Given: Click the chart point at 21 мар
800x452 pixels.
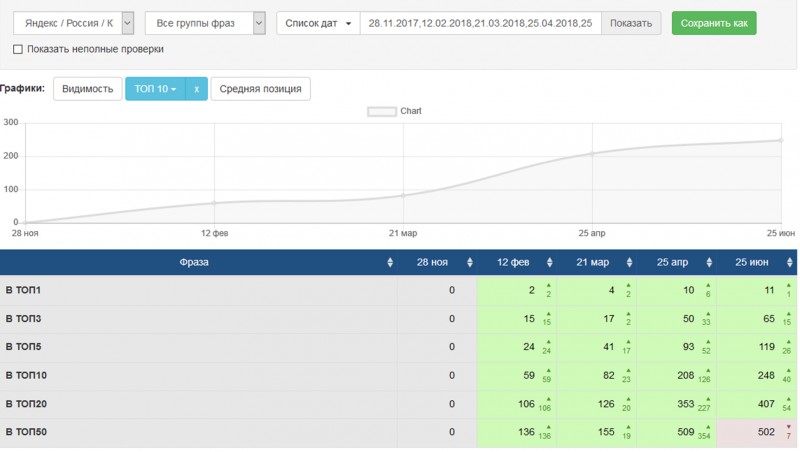Looking at the screenshot, I should [403, 195].
